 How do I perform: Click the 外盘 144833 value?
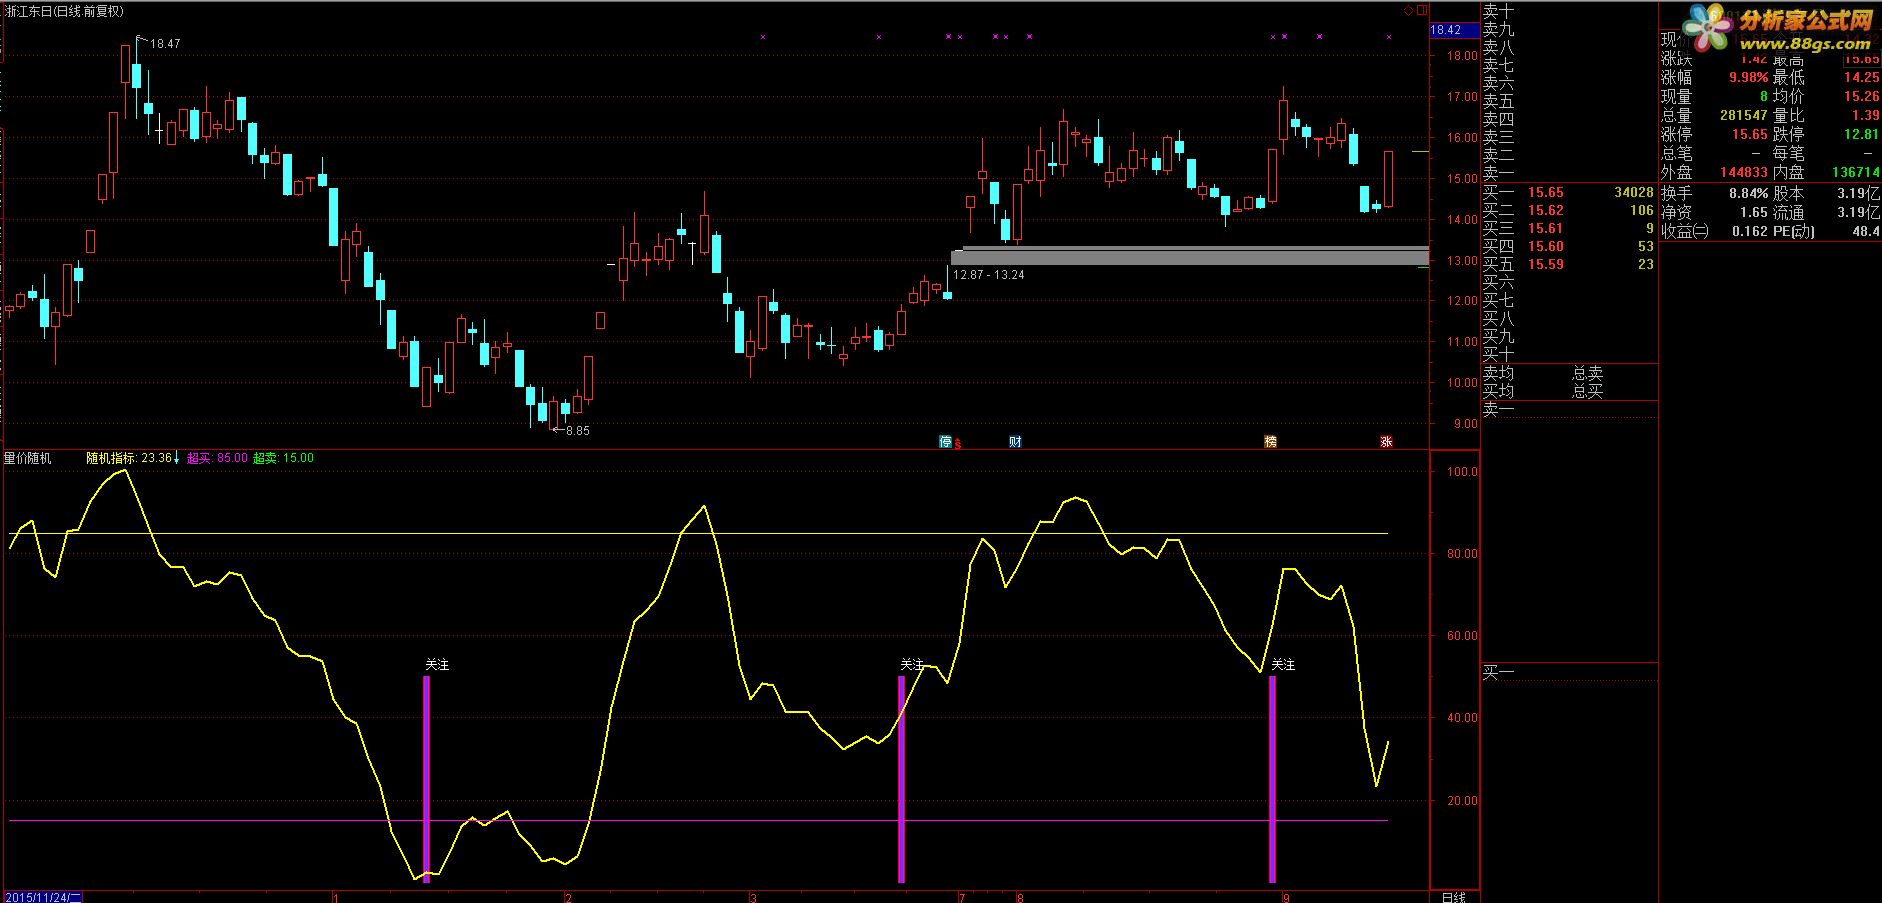pyautogui.click(x=1744, y=172)
